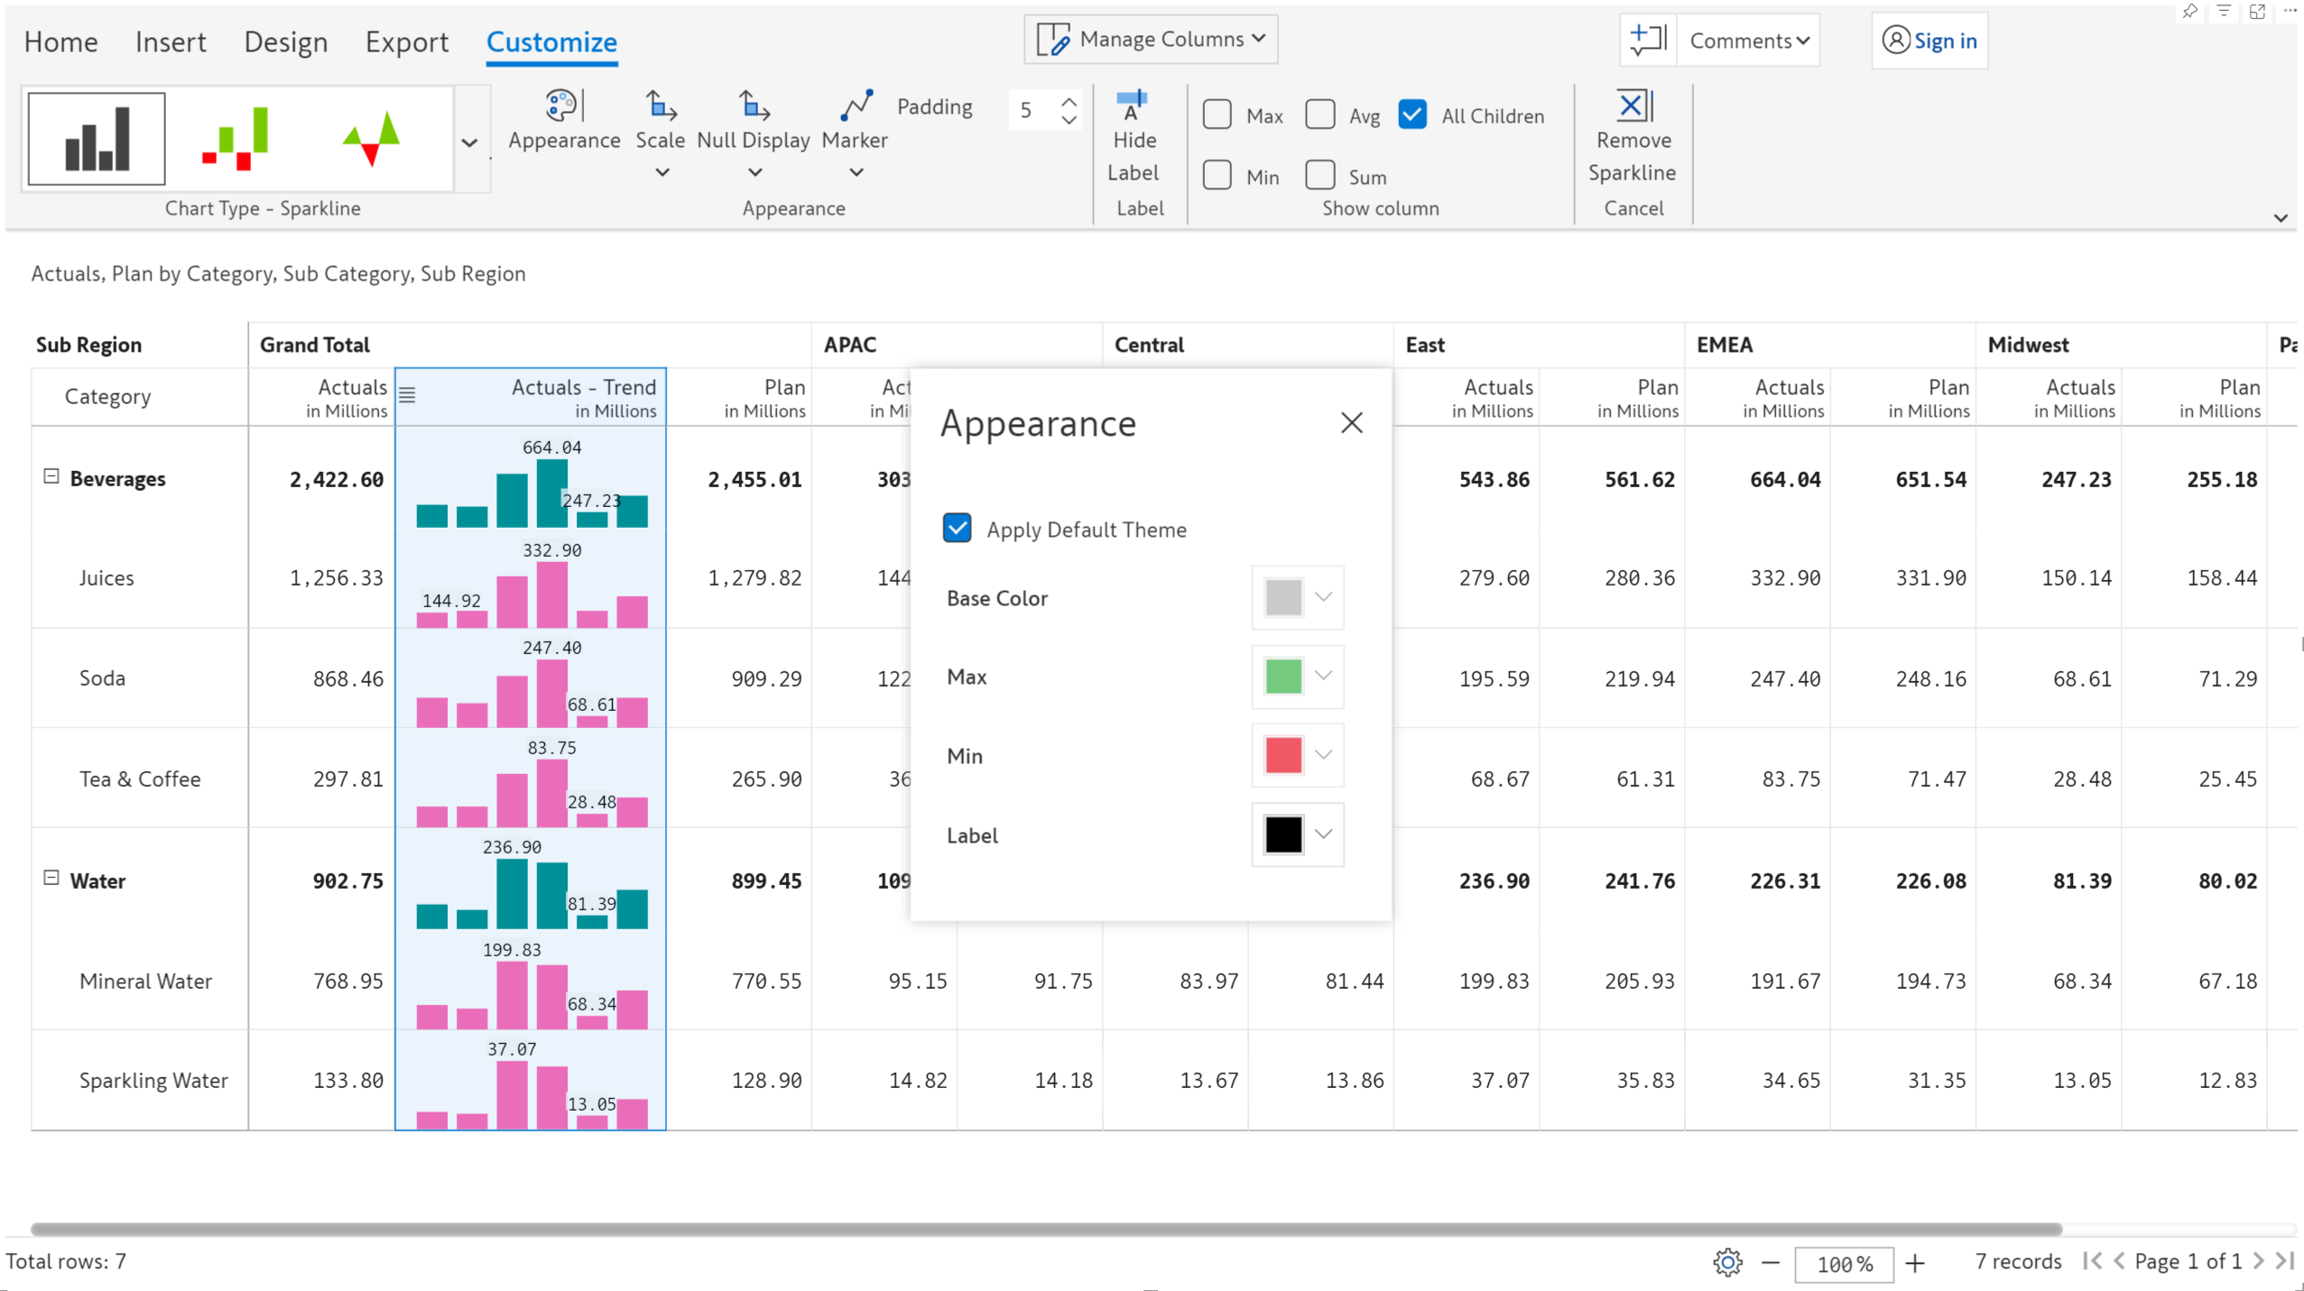Switch to the Design tab

click(x=286, y=42)
